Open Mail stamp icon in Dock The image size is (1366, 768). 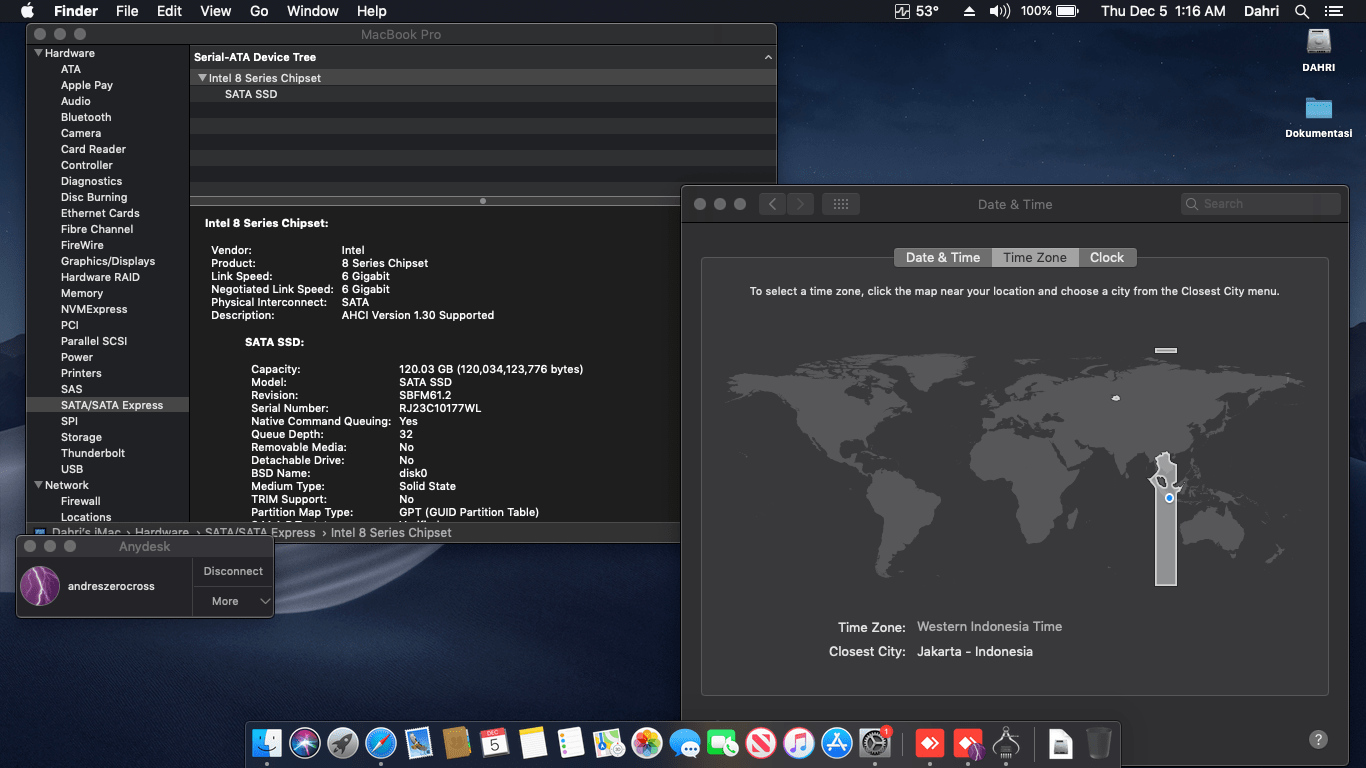[419, 743]
